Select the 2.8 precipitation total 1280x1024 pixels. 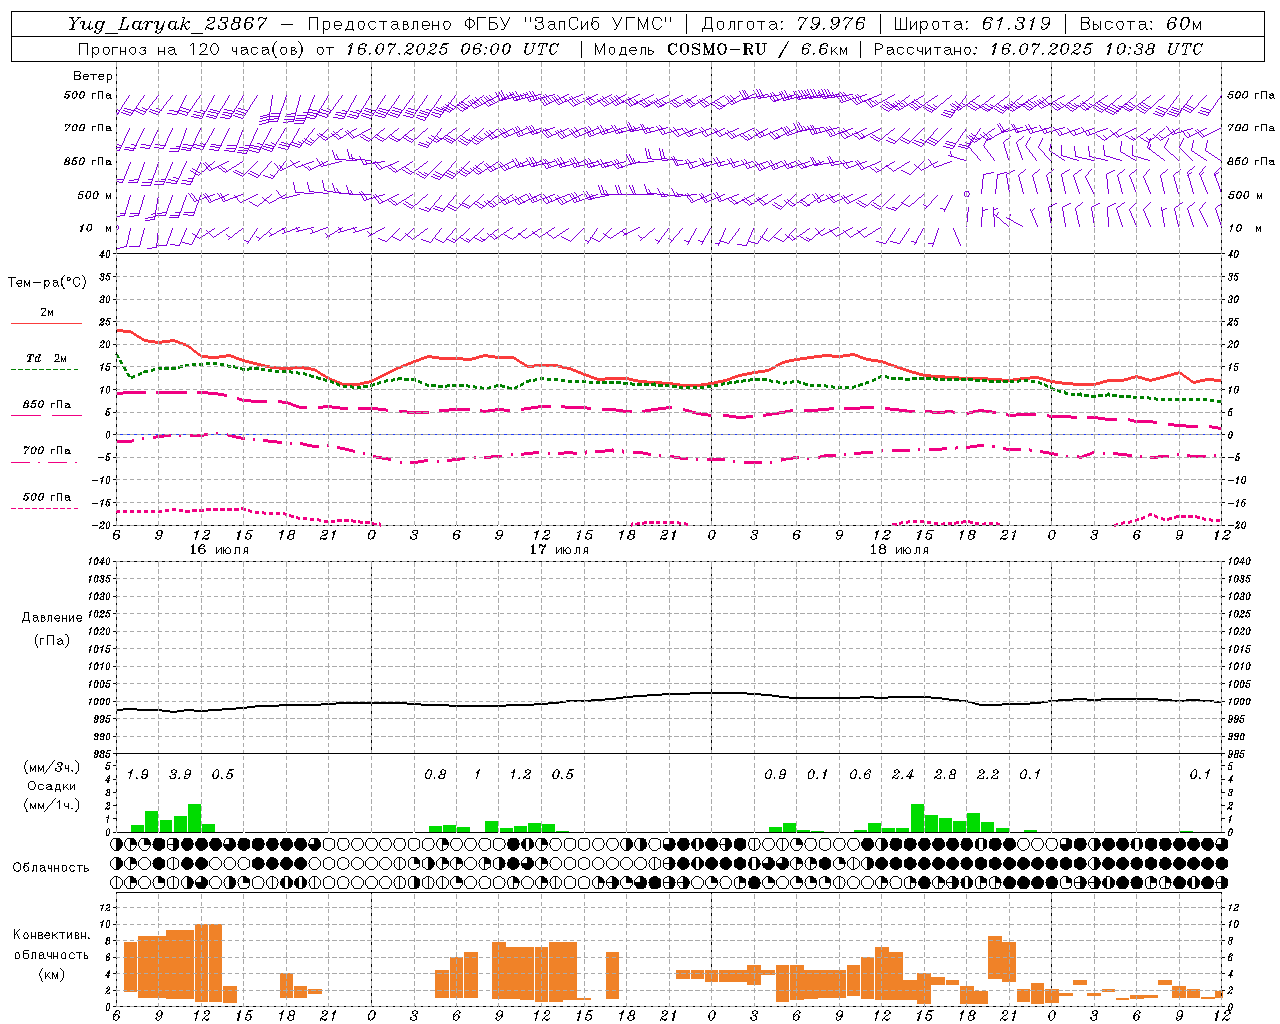[x=945, y=775]
